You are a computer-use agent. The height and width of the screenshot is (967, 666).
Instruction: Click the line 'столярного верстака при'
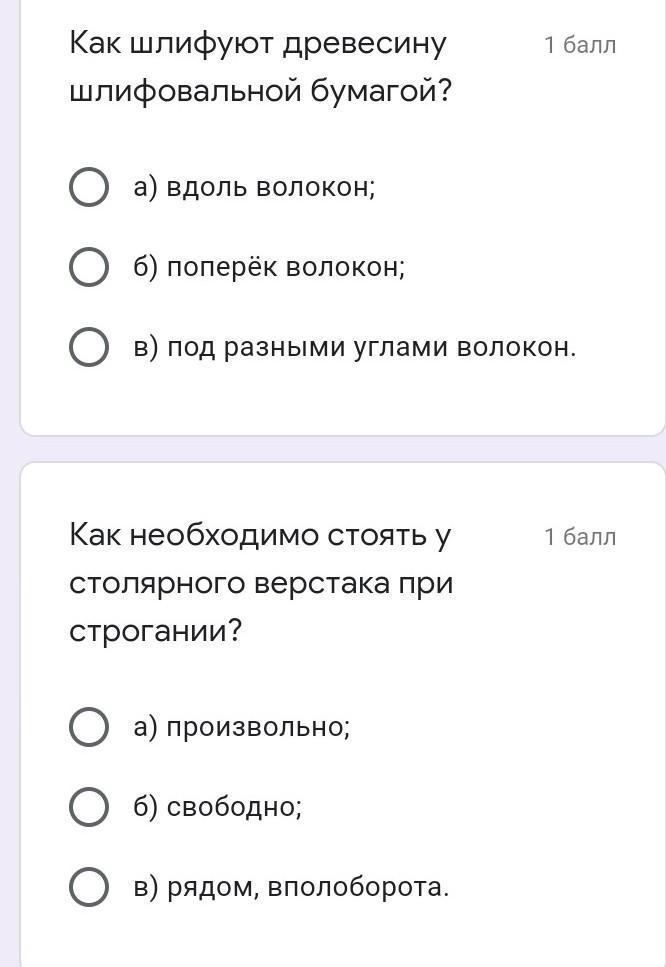click(x=261, y=583)
